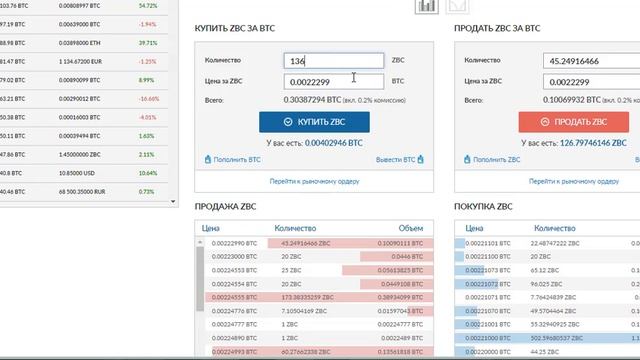Open pair row priced 0.00016003 BTC

coord(84,118)
